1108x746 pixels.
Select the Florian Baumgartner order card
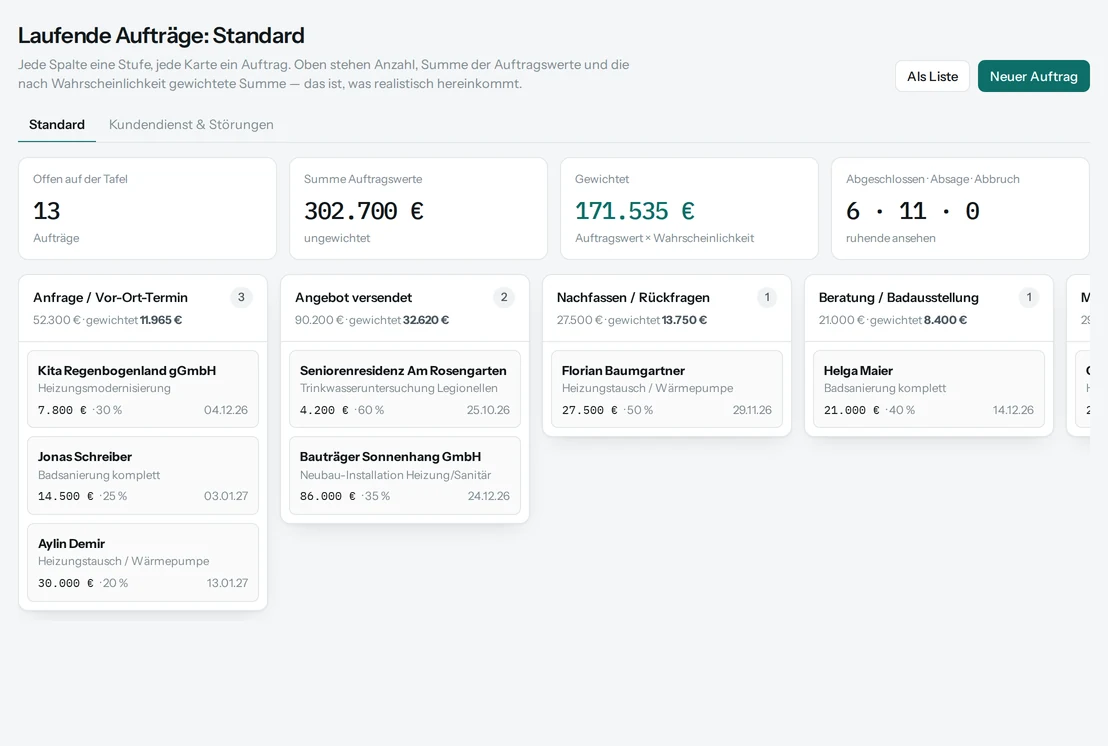(x=666, y=389)
